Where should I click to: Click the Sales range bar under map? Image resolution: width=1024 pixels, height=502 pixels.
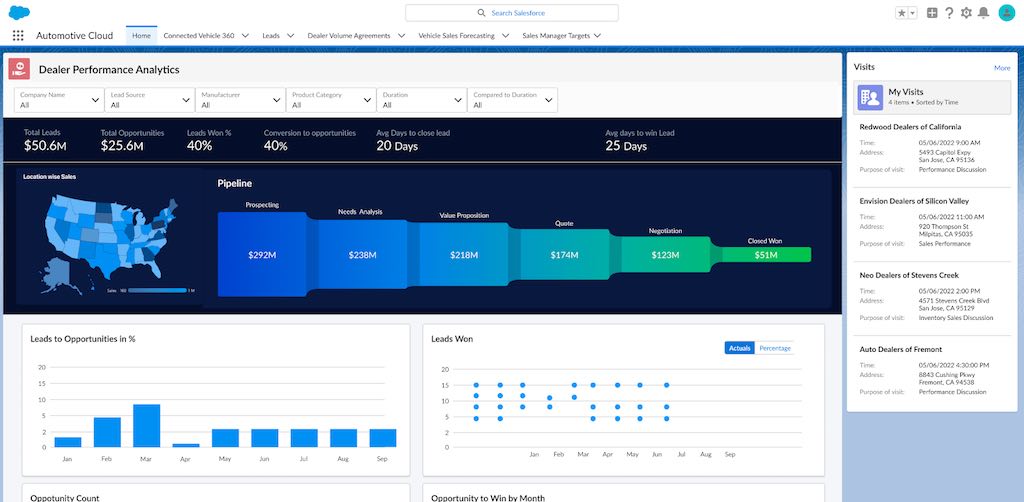coord(157,290)
